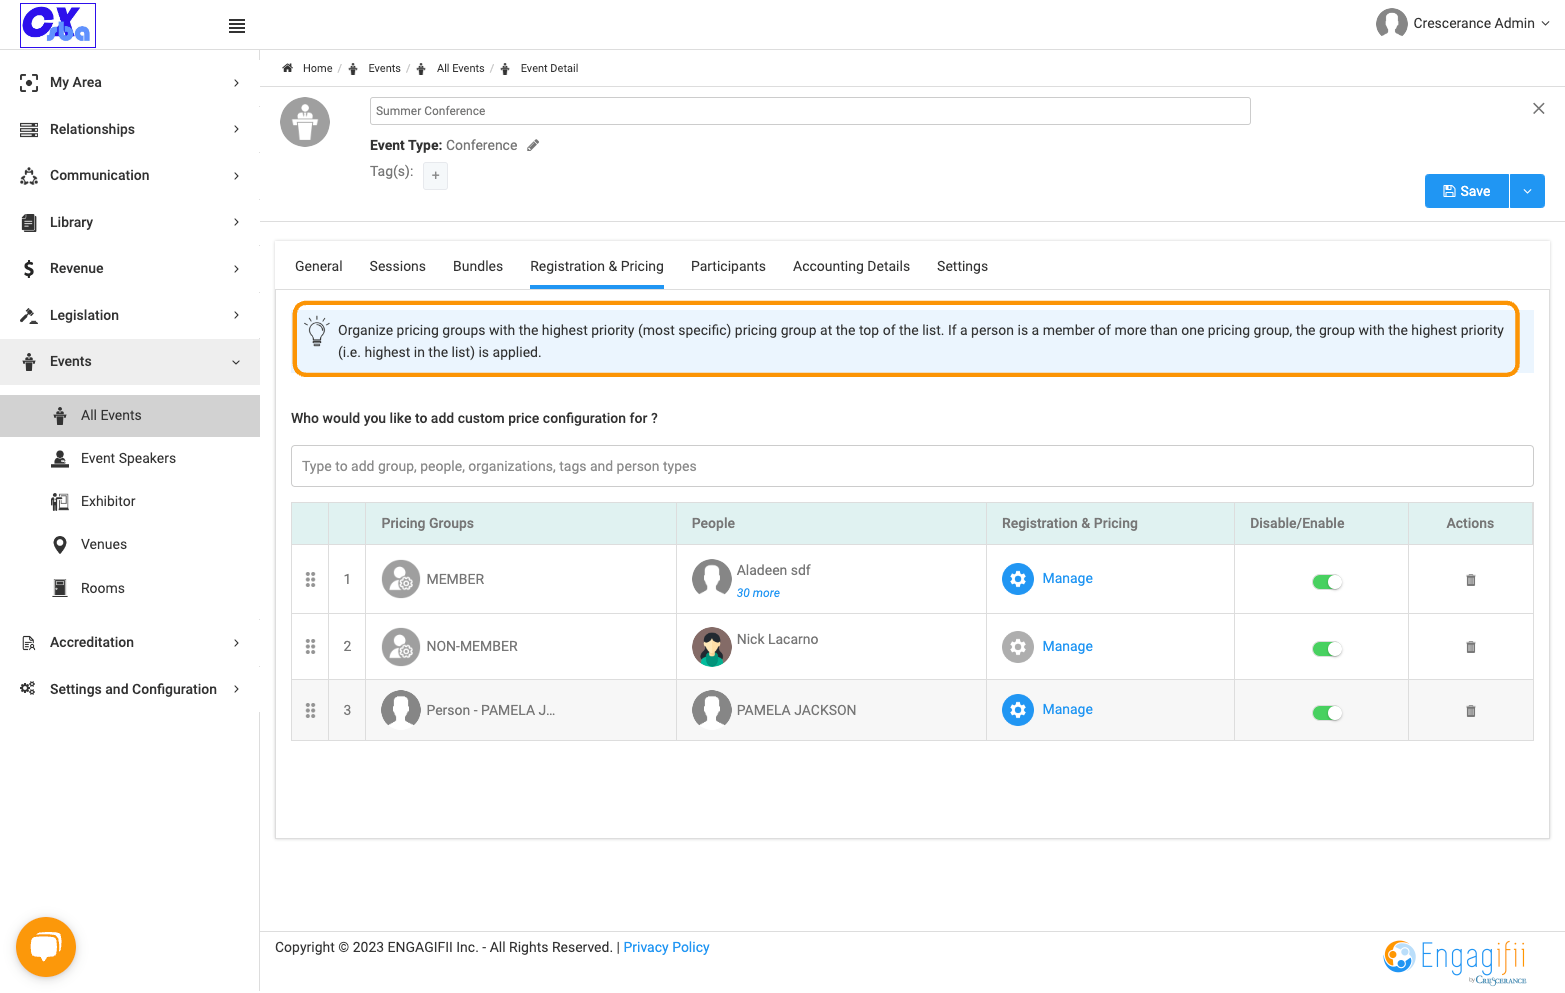Open the Crescerance Admin user menu
This screenshot has width=1565, height=993.
[1463, 23]
